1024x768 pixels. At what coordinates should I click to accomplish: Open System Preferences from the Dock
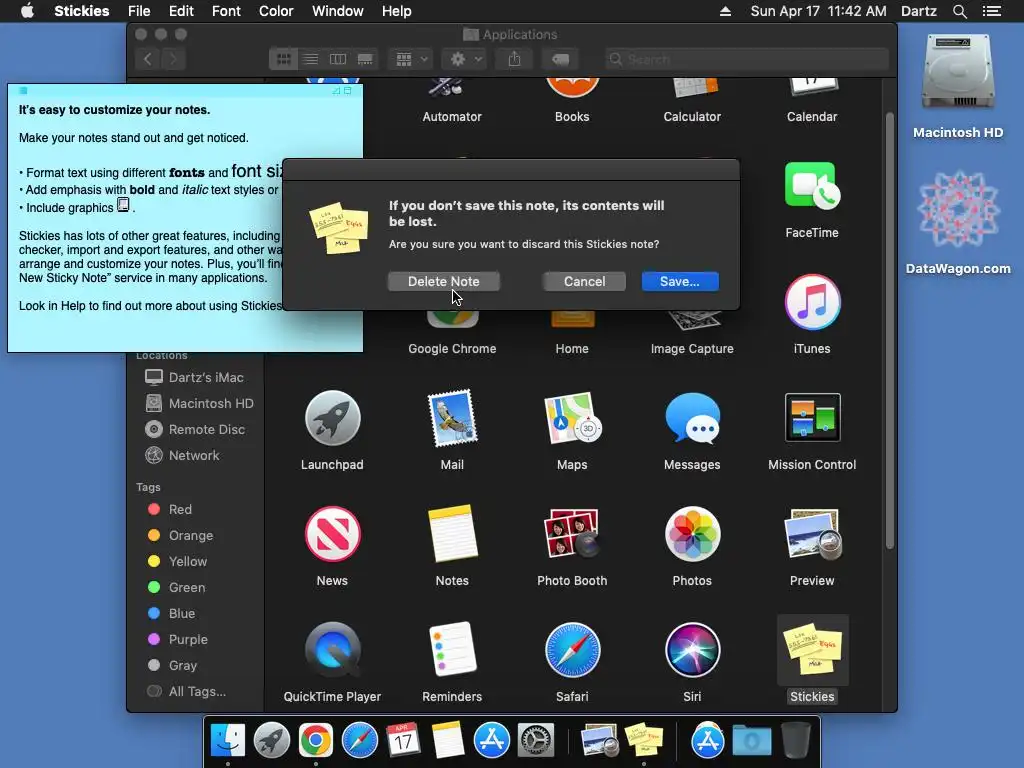coord(536,741)
